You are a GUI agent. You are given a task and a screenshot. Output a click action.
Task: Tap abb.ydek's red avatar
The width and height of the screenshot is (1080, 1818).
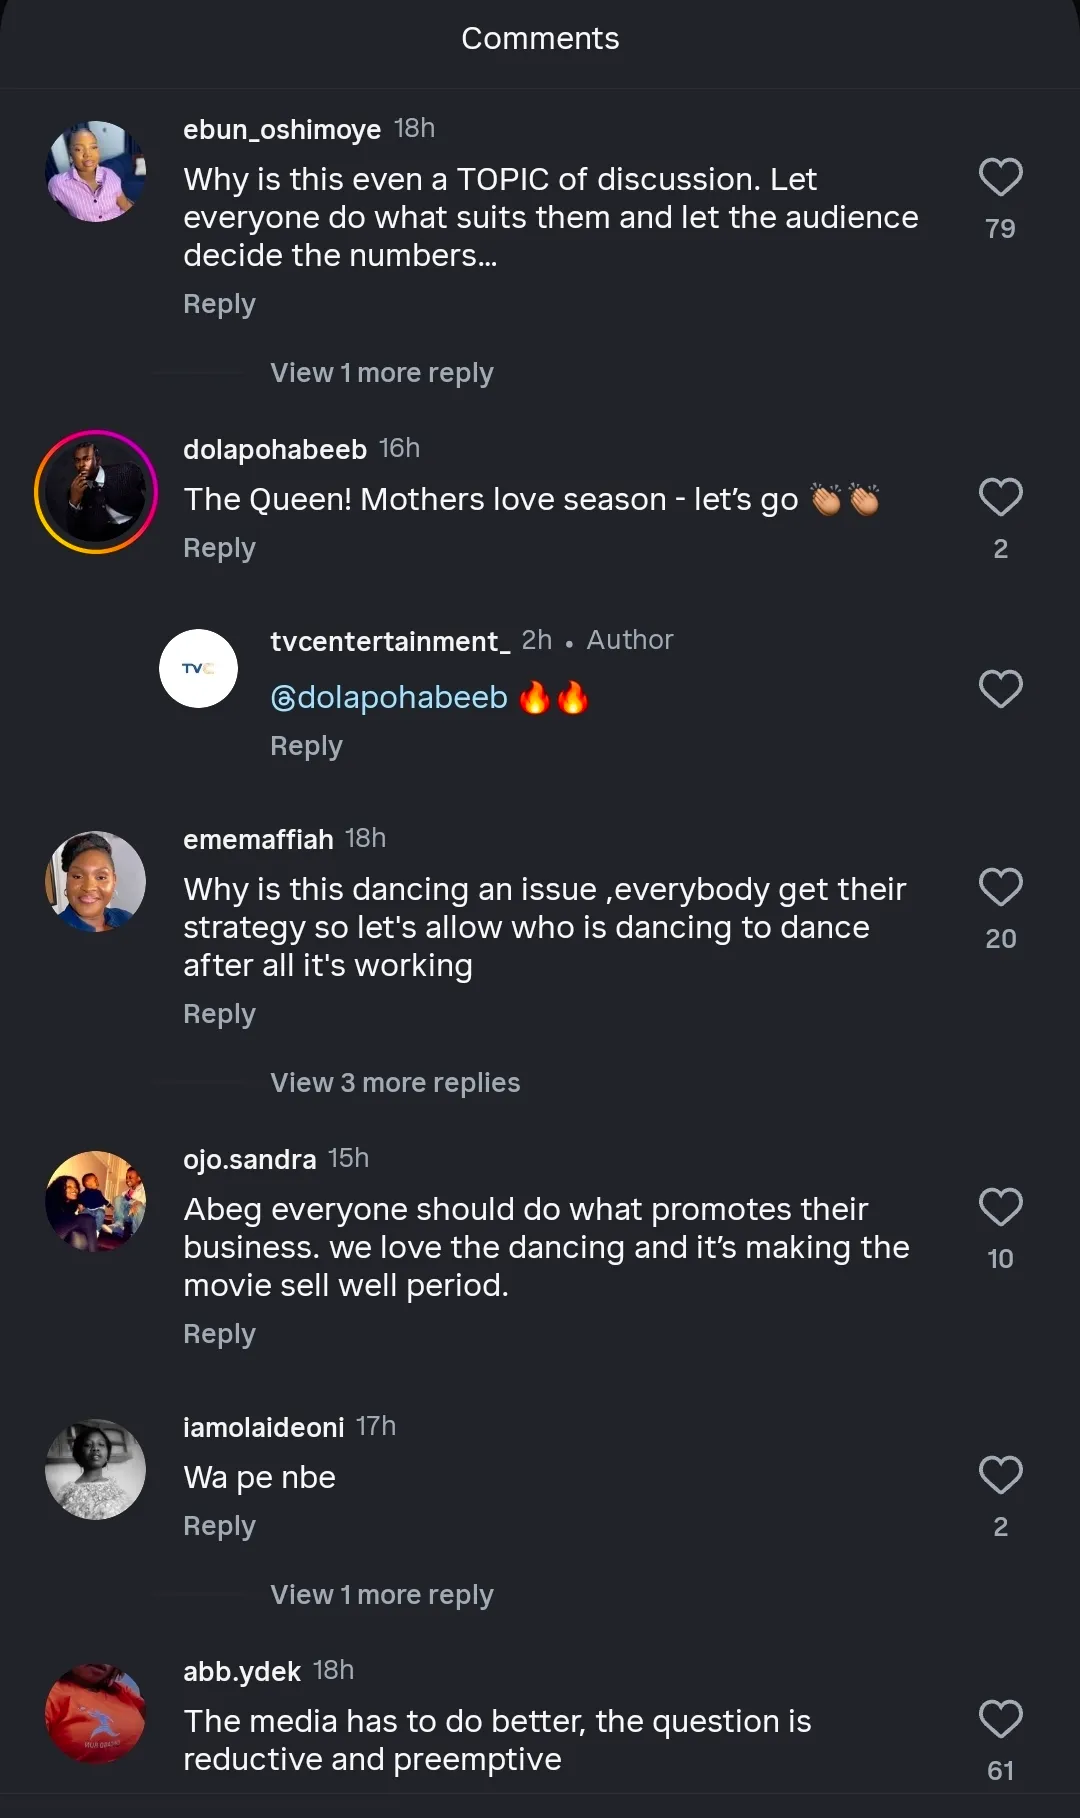tap(96, 1714)
